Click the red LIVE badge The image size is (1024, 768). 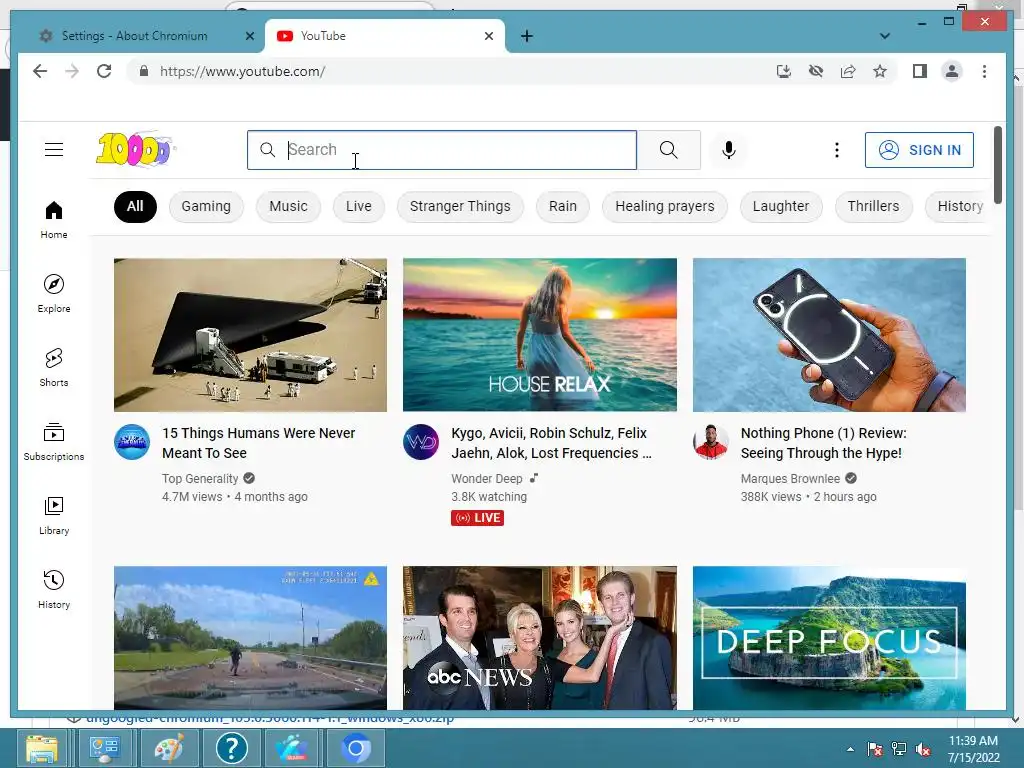click(477, 518)
